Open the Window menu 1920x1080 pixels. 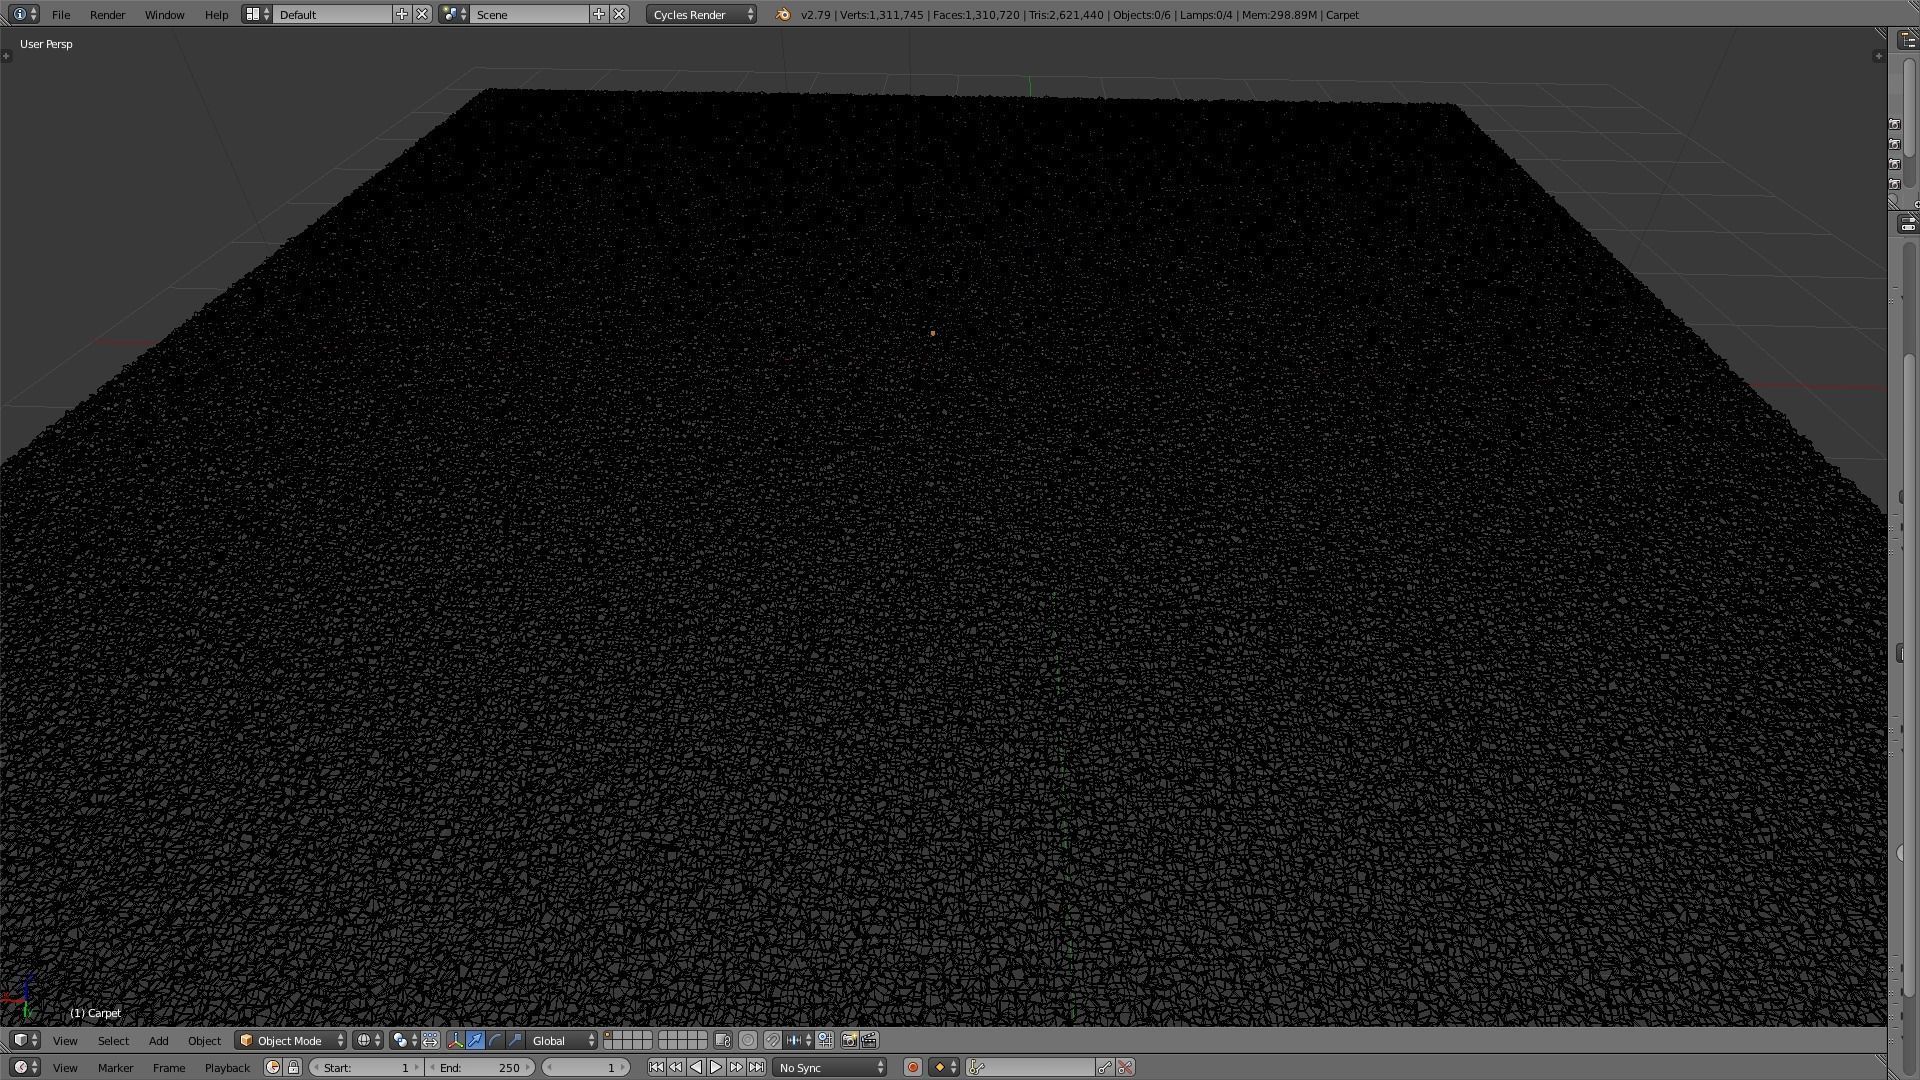point(164,15)
